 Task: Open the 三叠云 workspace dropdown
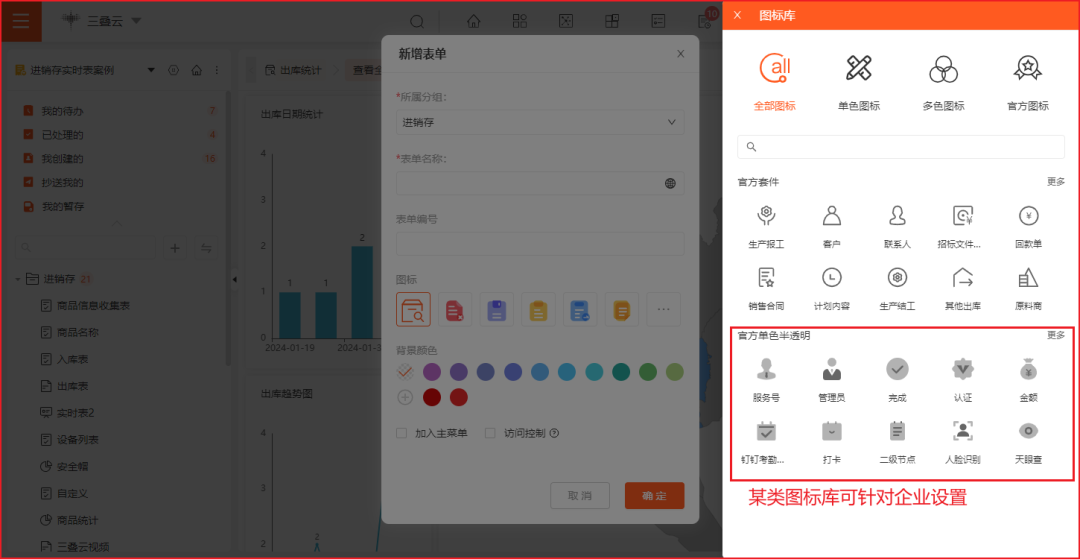136,21
